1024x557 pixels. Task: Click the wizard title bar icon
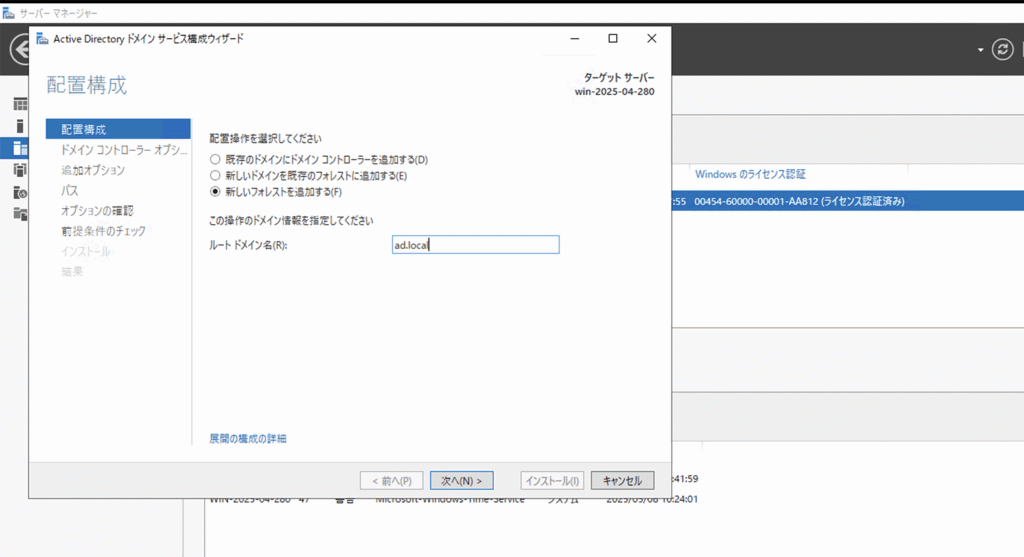click(42, 39)
